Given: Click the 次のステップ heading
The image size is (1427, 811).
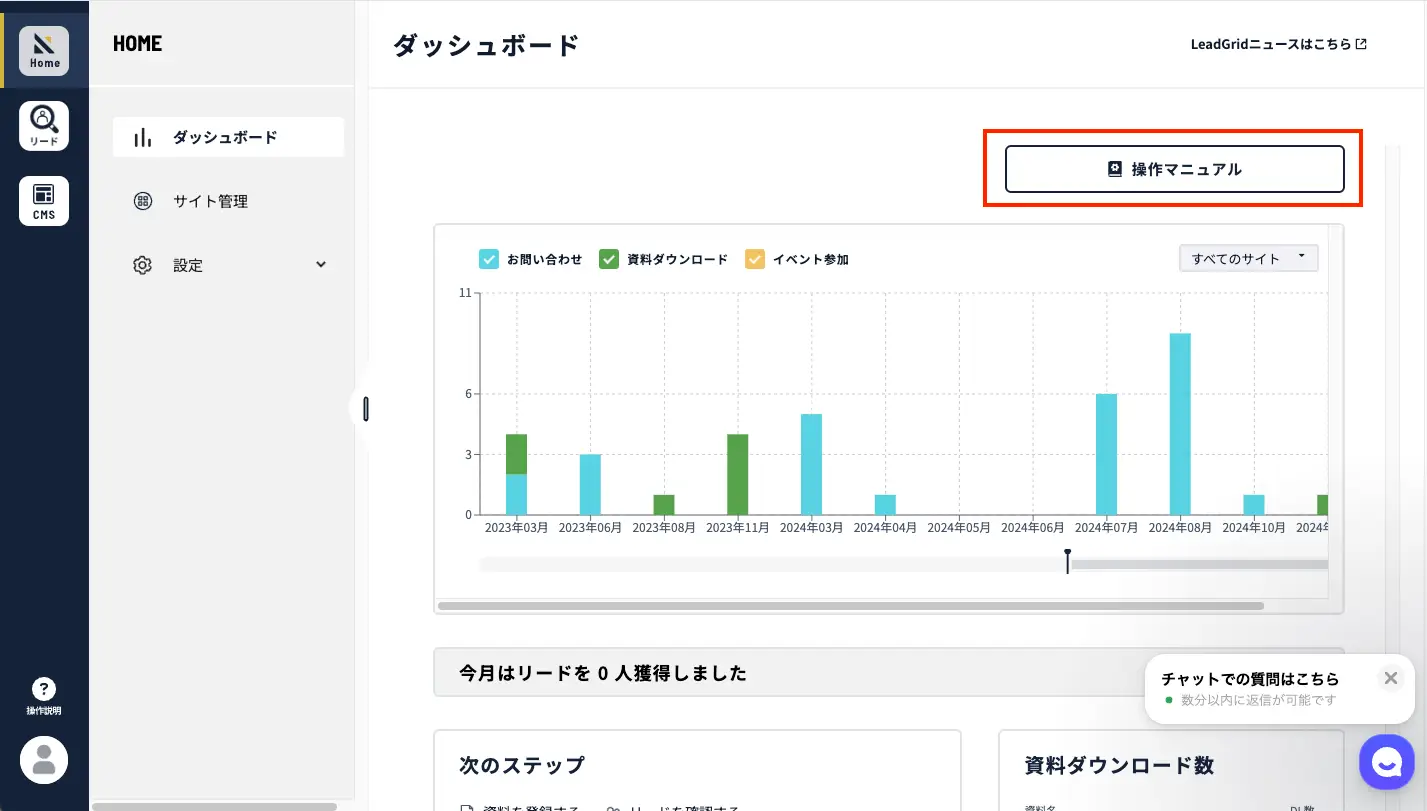Looking at the screenshot, I should pos(522,765).
